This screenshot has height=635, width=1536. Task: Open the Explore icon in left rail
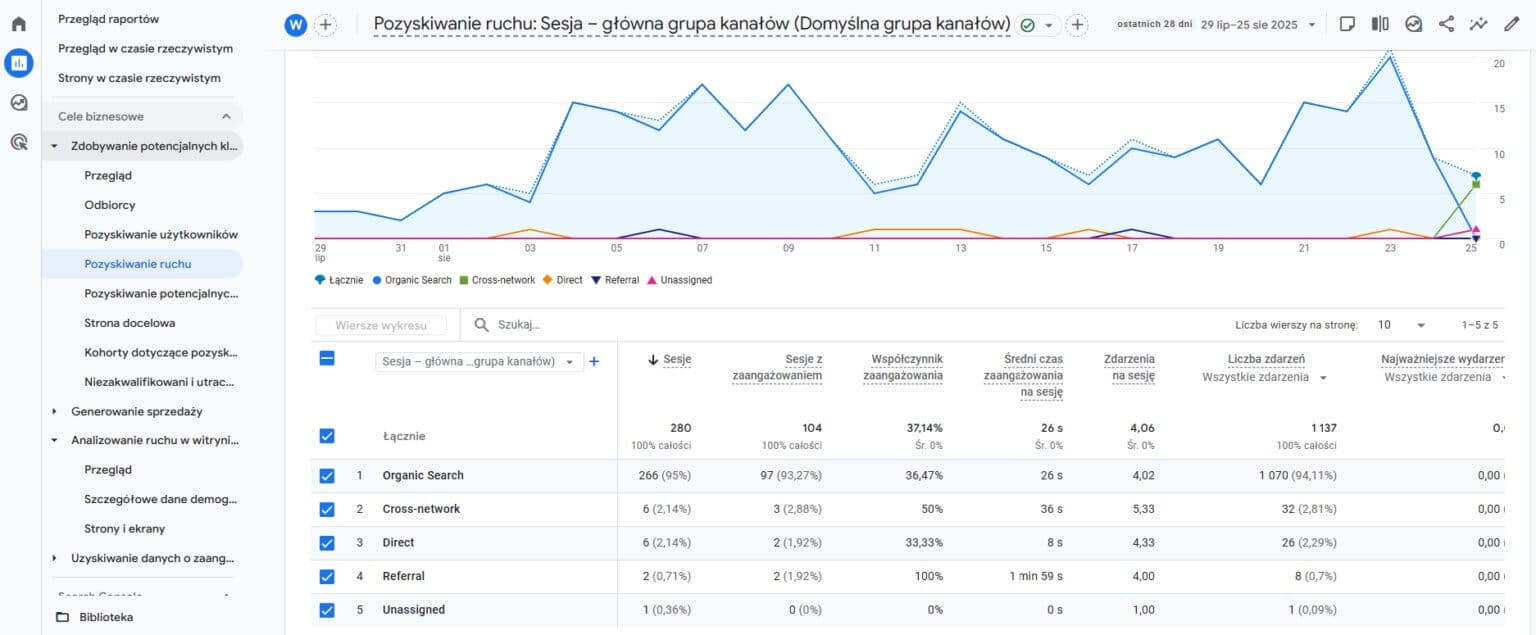click(18, 103)
